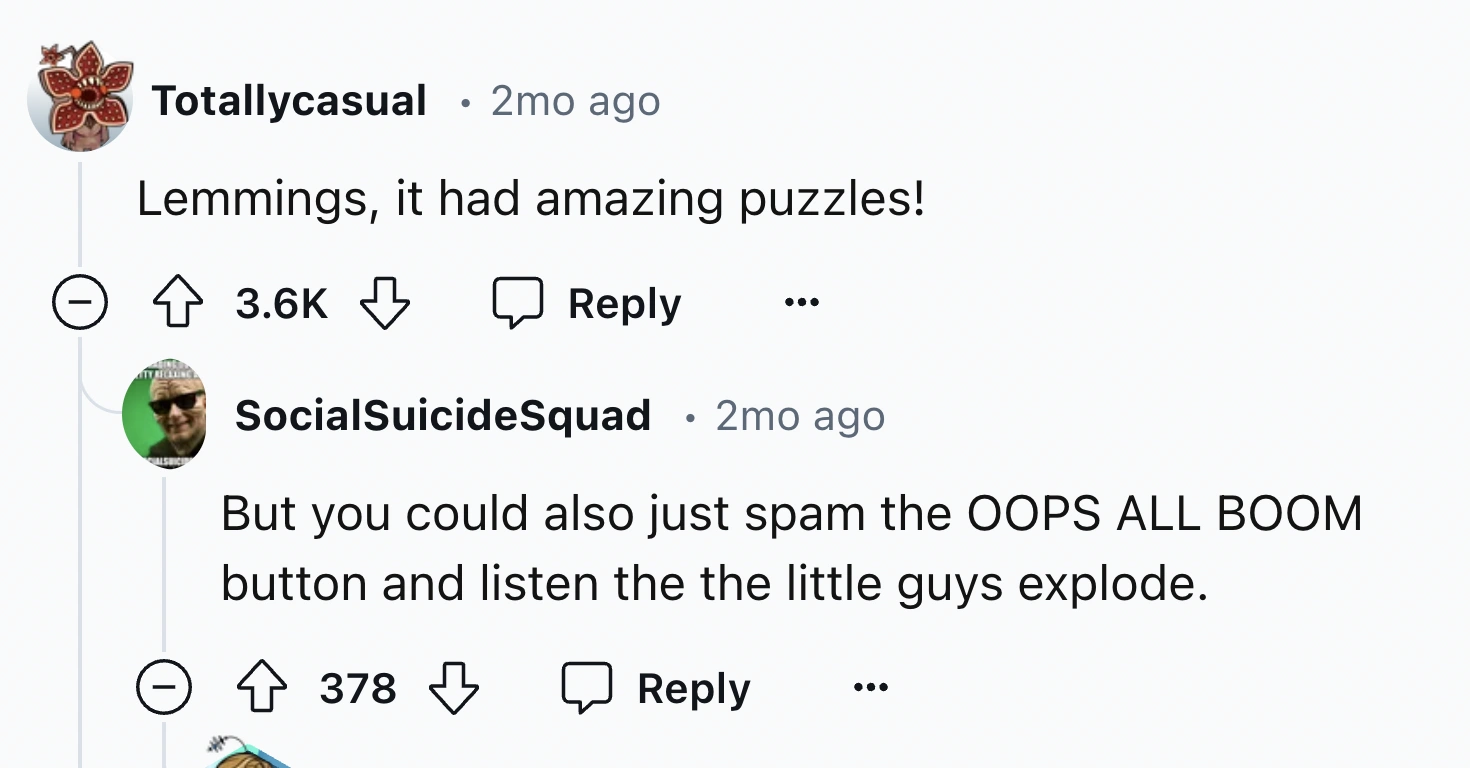Open Totallycasual's profile avatar
Screen dimensions: 1470x768
click(80, 97)
